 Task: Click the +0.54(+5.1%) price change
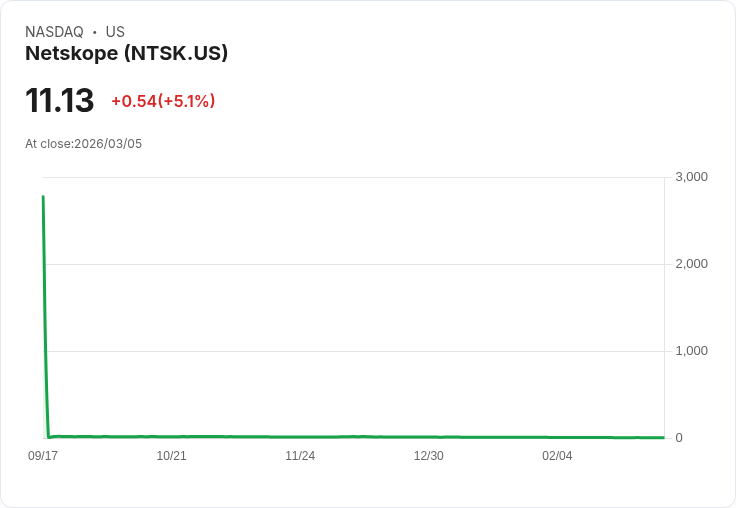tap(163, 101)
